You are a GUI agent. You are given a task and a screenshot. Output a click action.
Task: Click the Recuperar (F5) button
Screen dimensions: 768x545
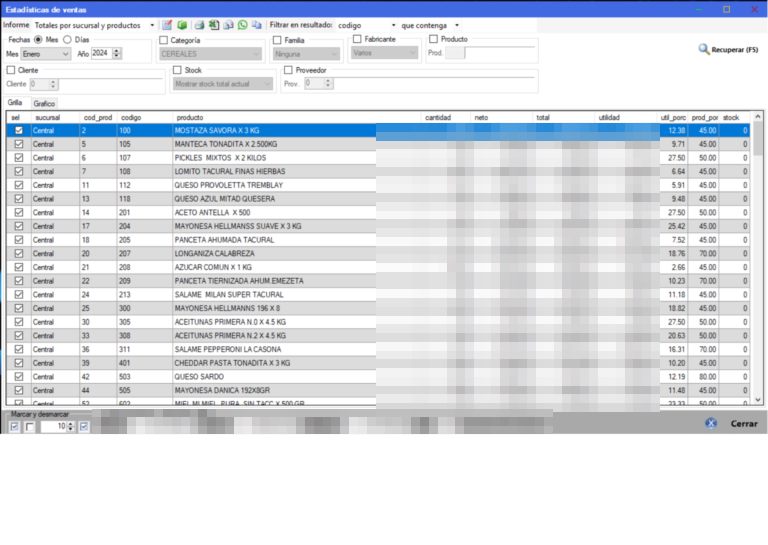pyautogui.click(x=728, y=49)
